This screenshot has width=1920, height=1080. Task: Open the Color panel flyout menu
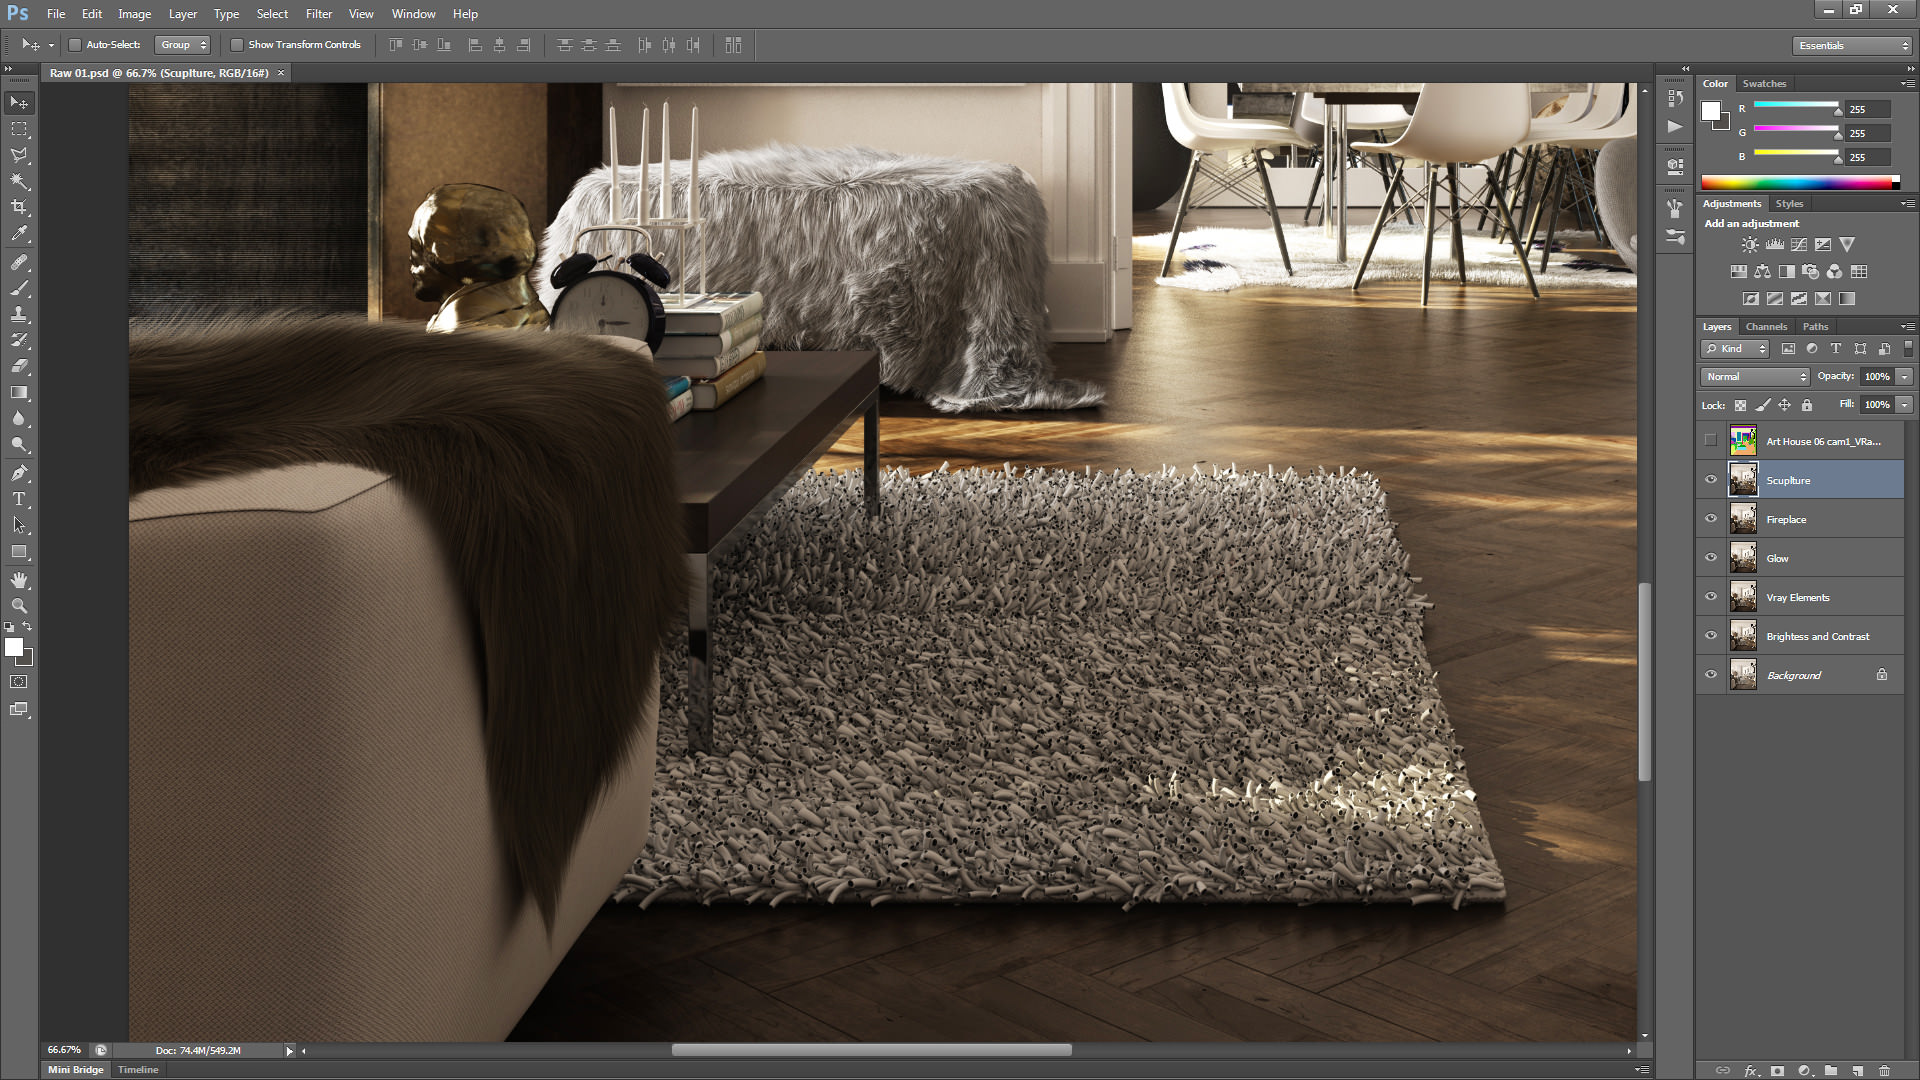coord(1908,84)
